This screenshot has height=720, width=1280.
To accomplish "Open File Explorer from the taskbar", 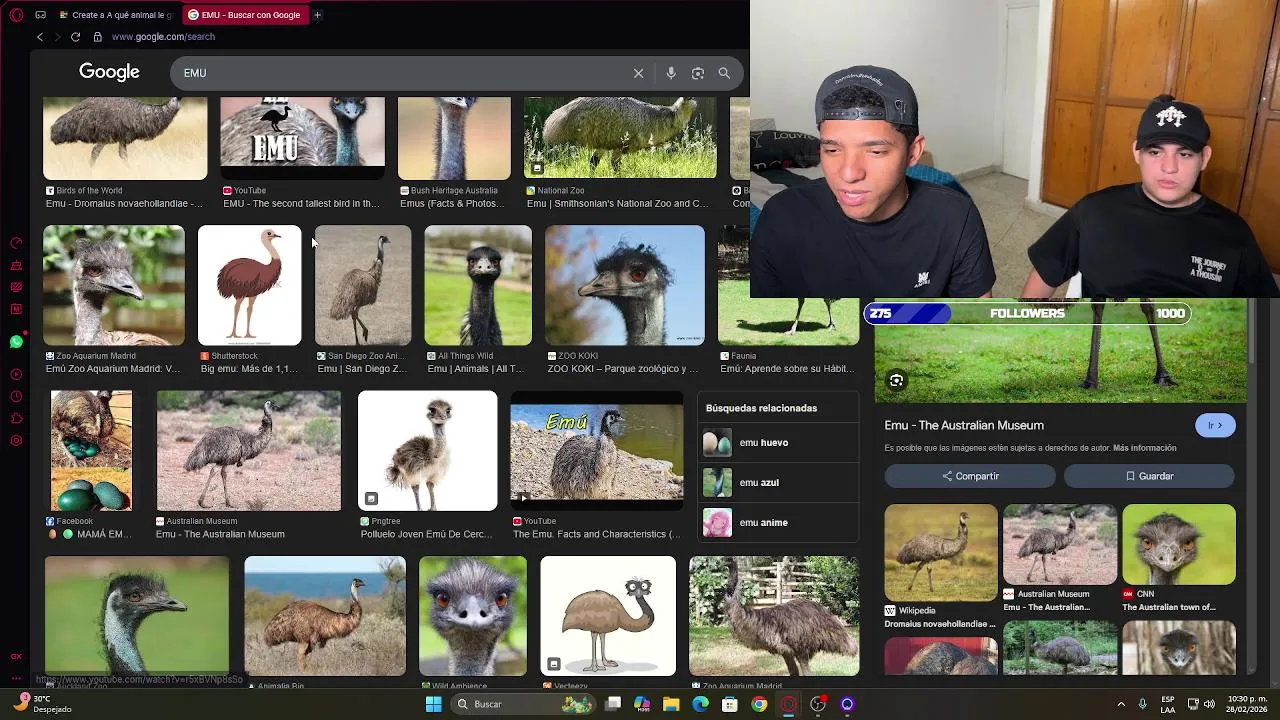I will coord(671,704).
